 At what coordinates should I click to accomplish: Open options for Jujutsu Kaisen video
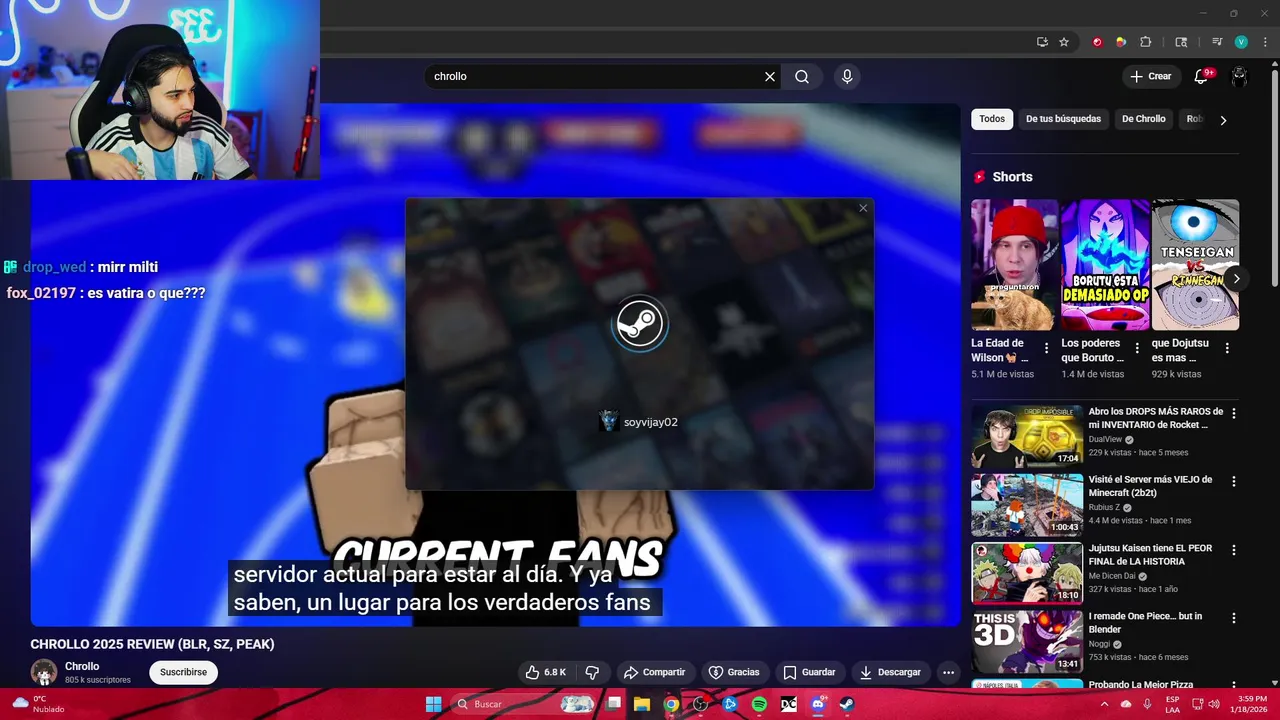coord(1234,550)
